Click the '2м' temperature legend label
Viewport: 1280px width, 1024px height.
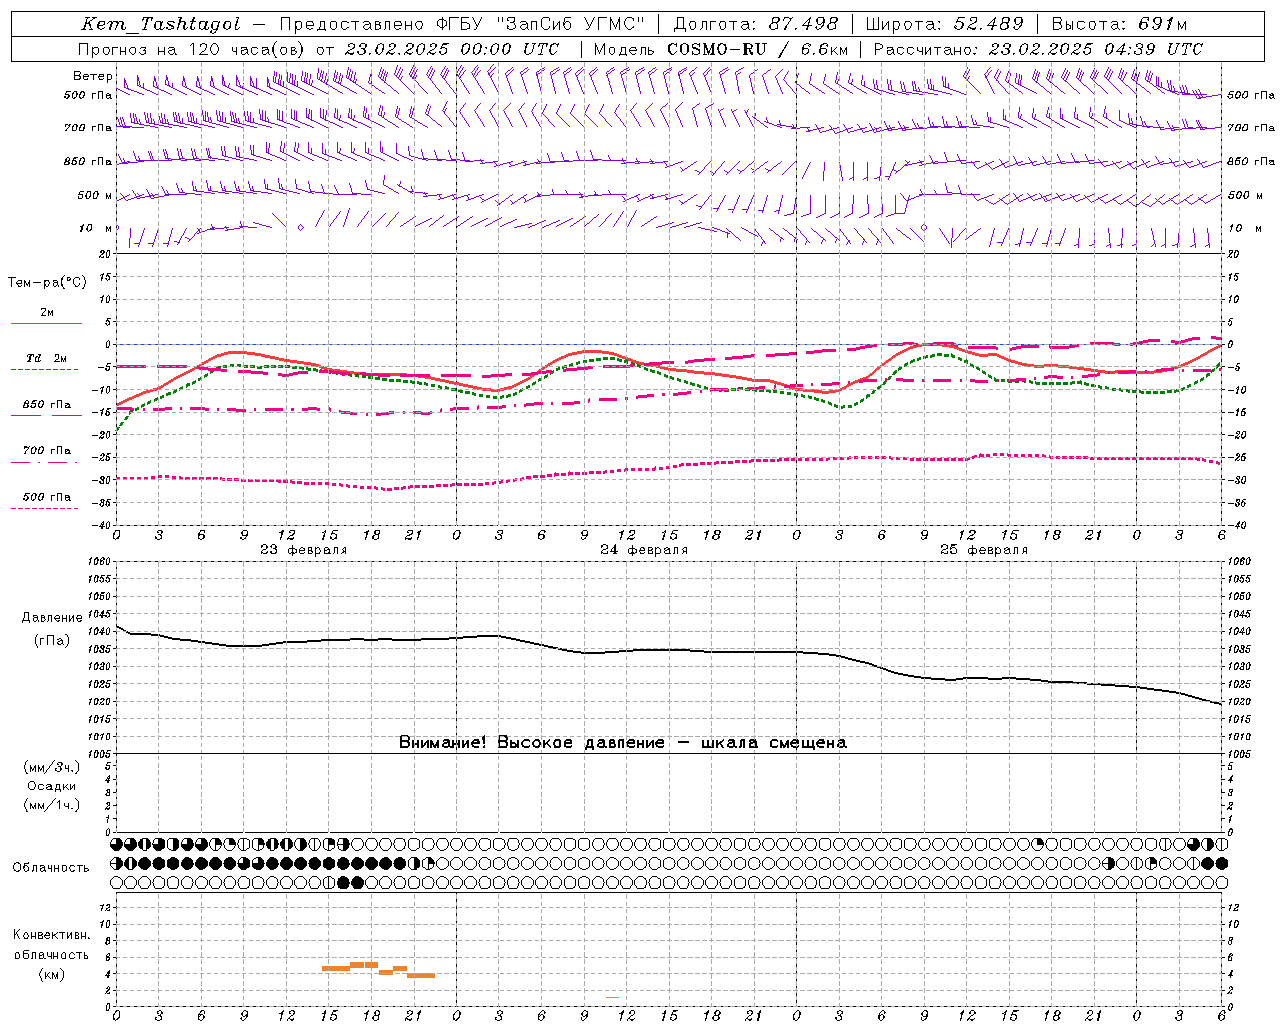(x=47, y=312)
